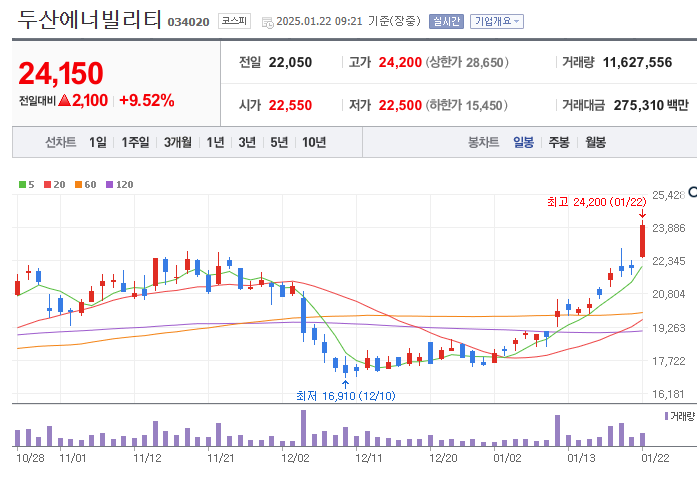Switch to the 주봉 weekly candle chart
Viewport: 697px width, 478px height.
(x=559, y=142)
